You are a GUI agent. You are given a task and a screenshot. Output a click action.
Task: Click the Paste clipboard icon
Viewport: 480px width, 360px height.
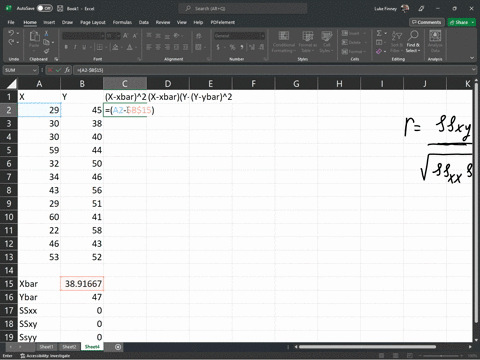pyautogui.click(x=34, y=36)
